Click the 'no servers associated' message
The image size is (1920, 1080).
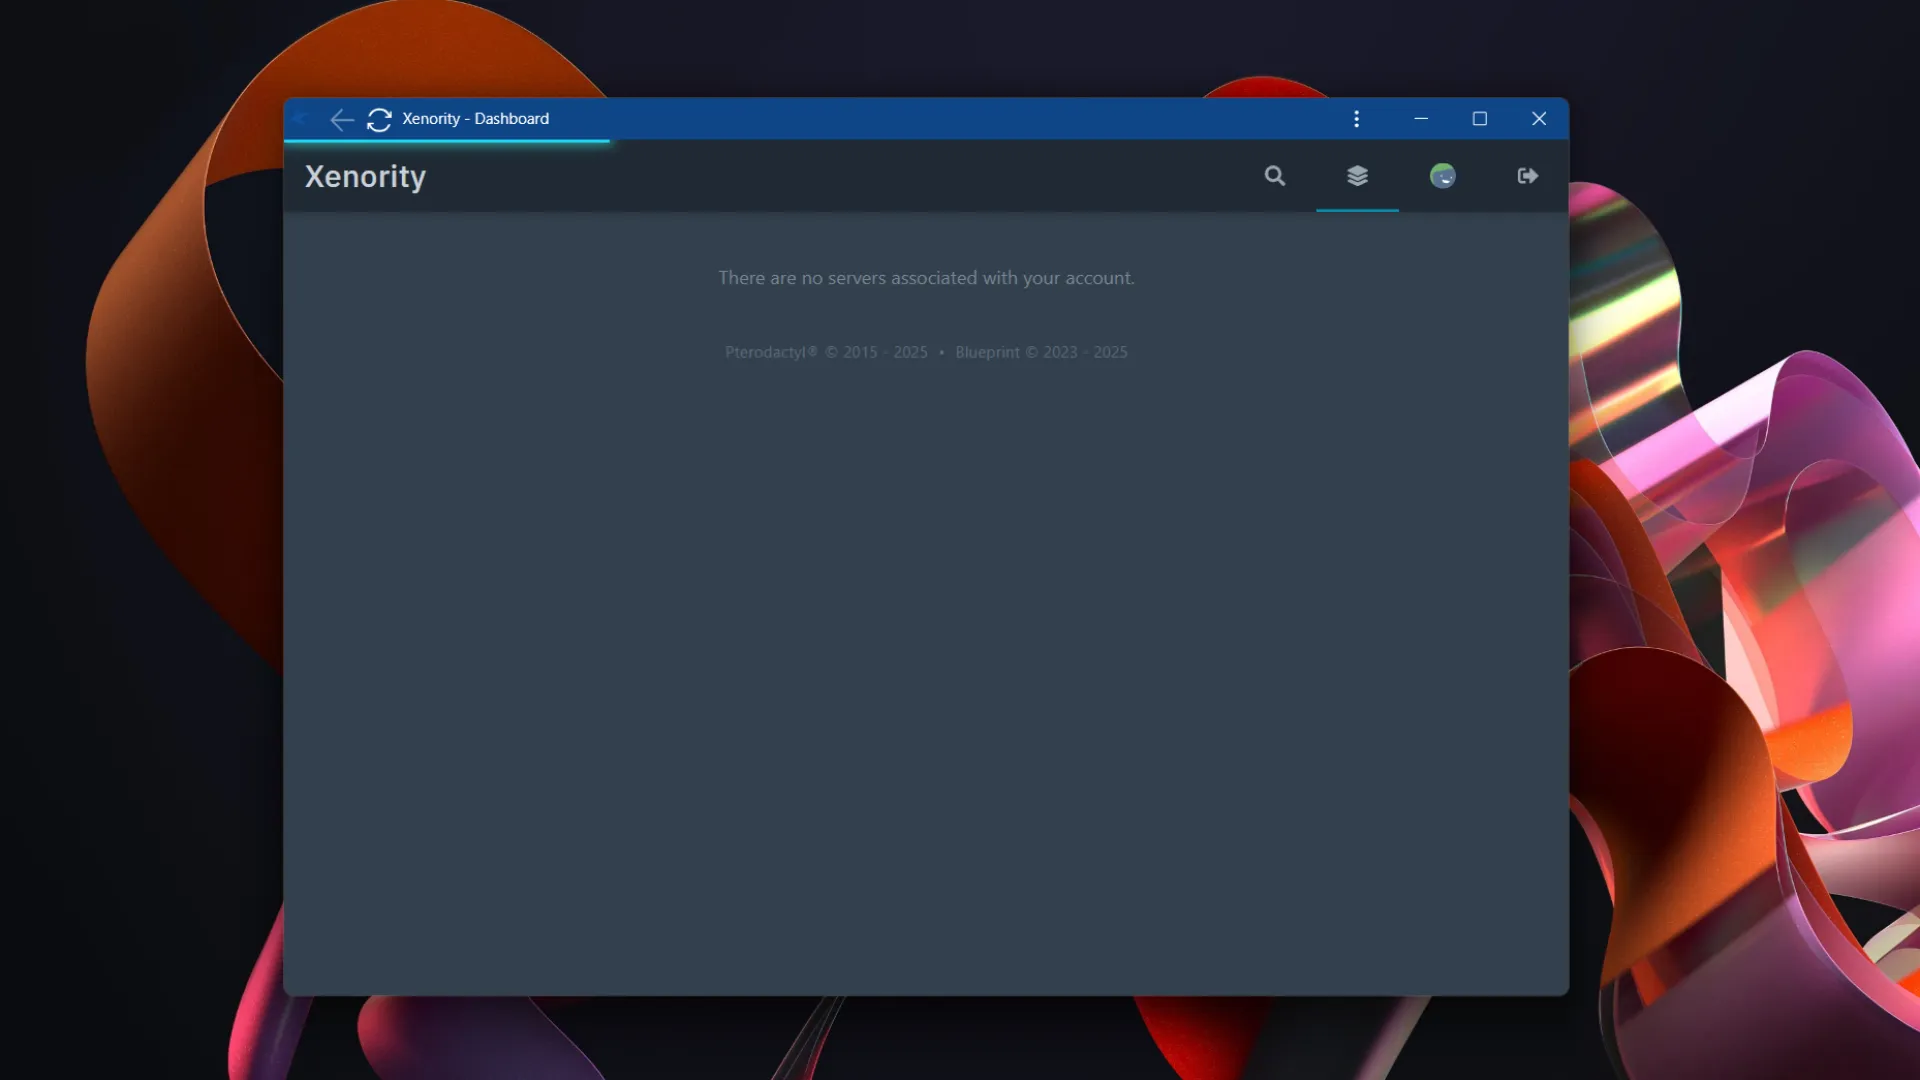point(926,278)
